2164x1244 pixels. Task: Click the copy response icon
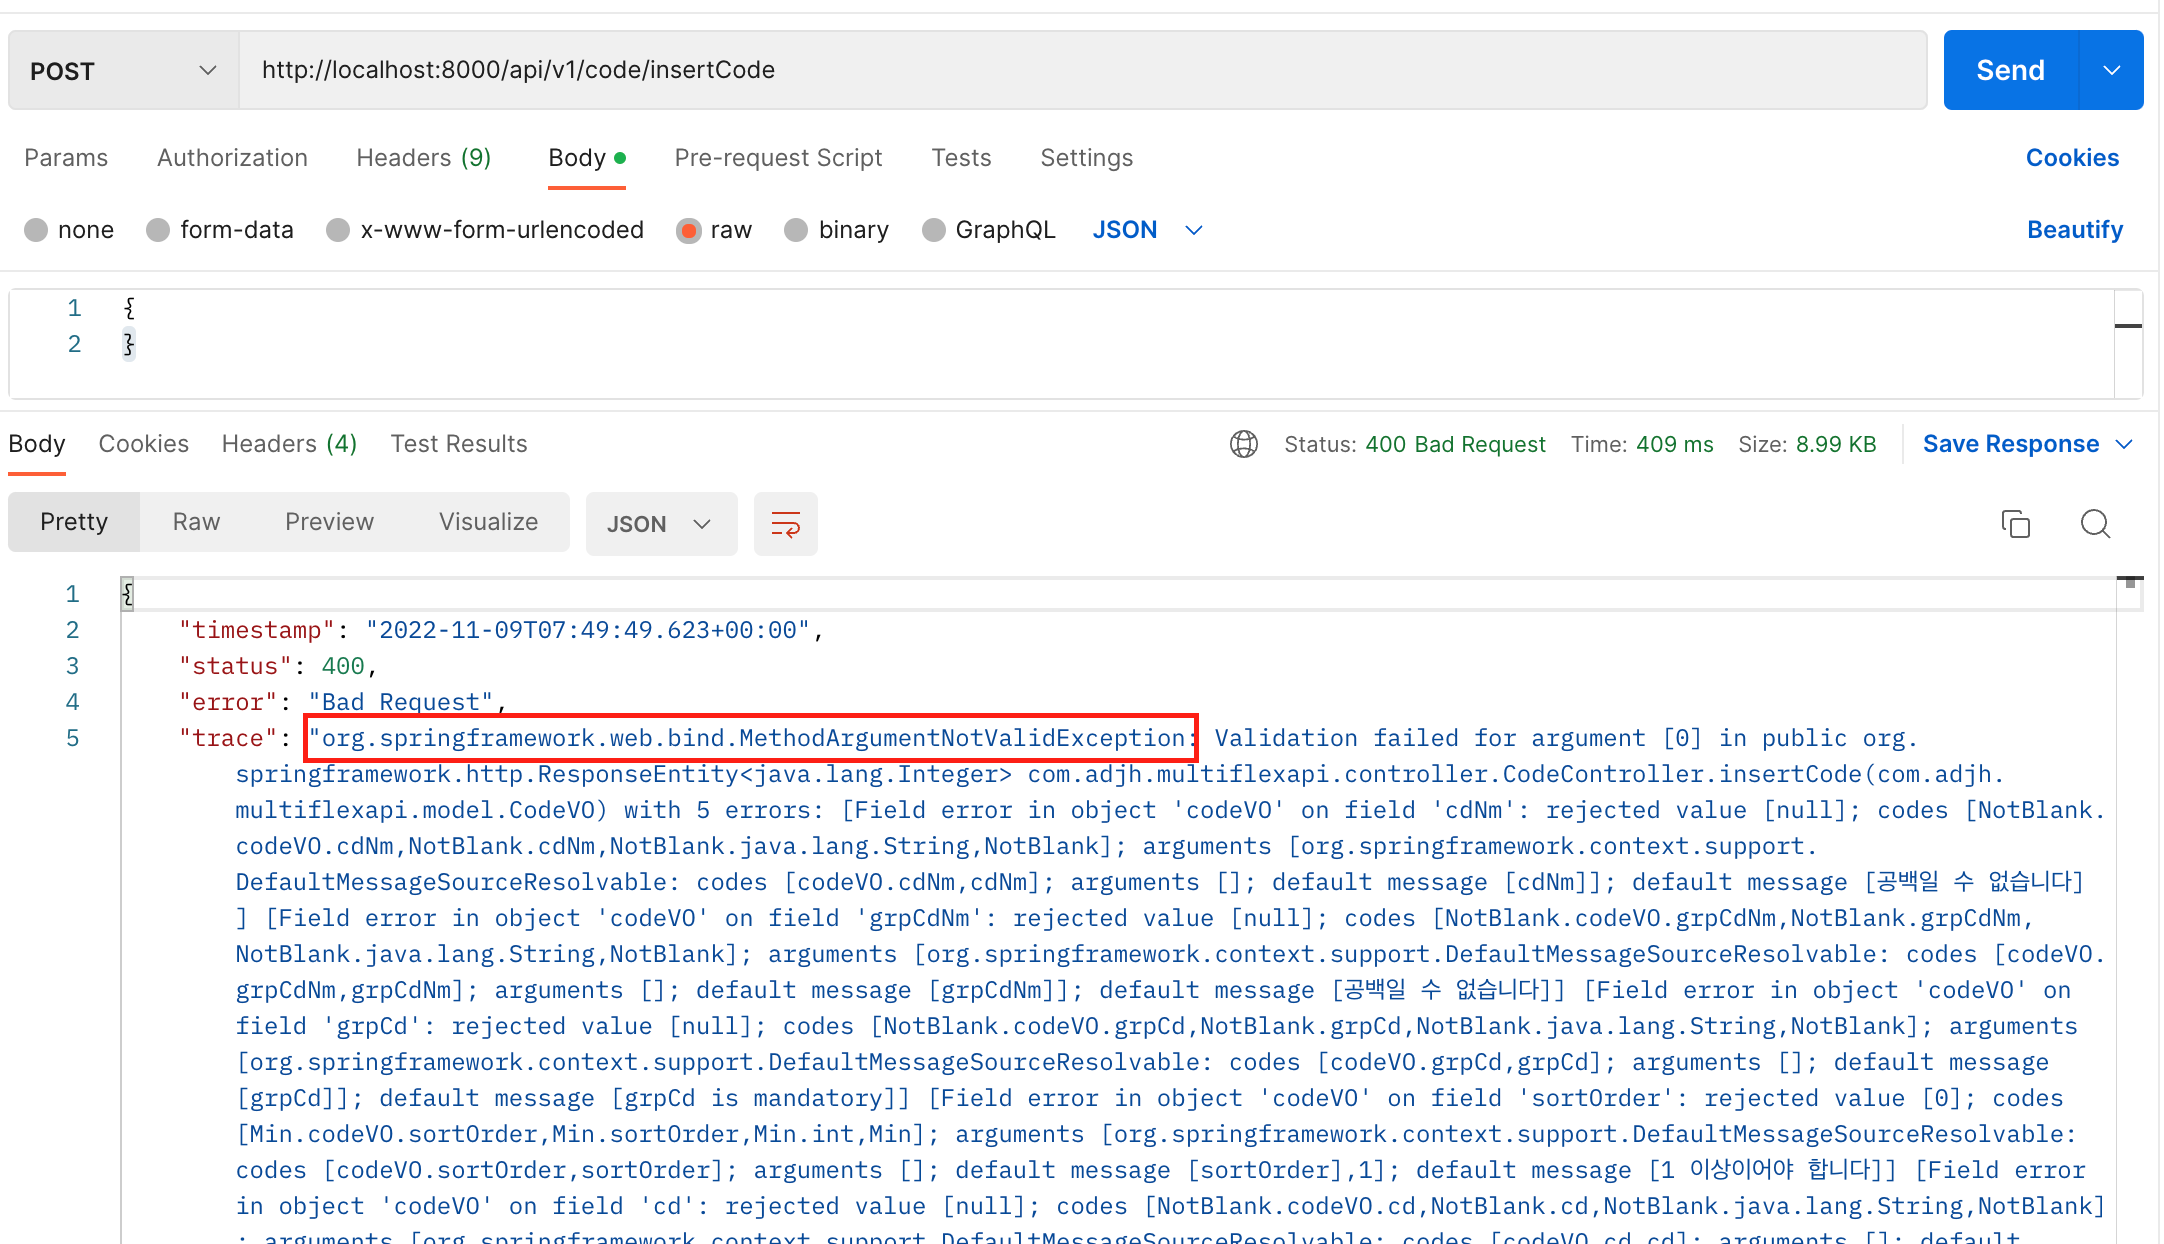point(2015,524)
